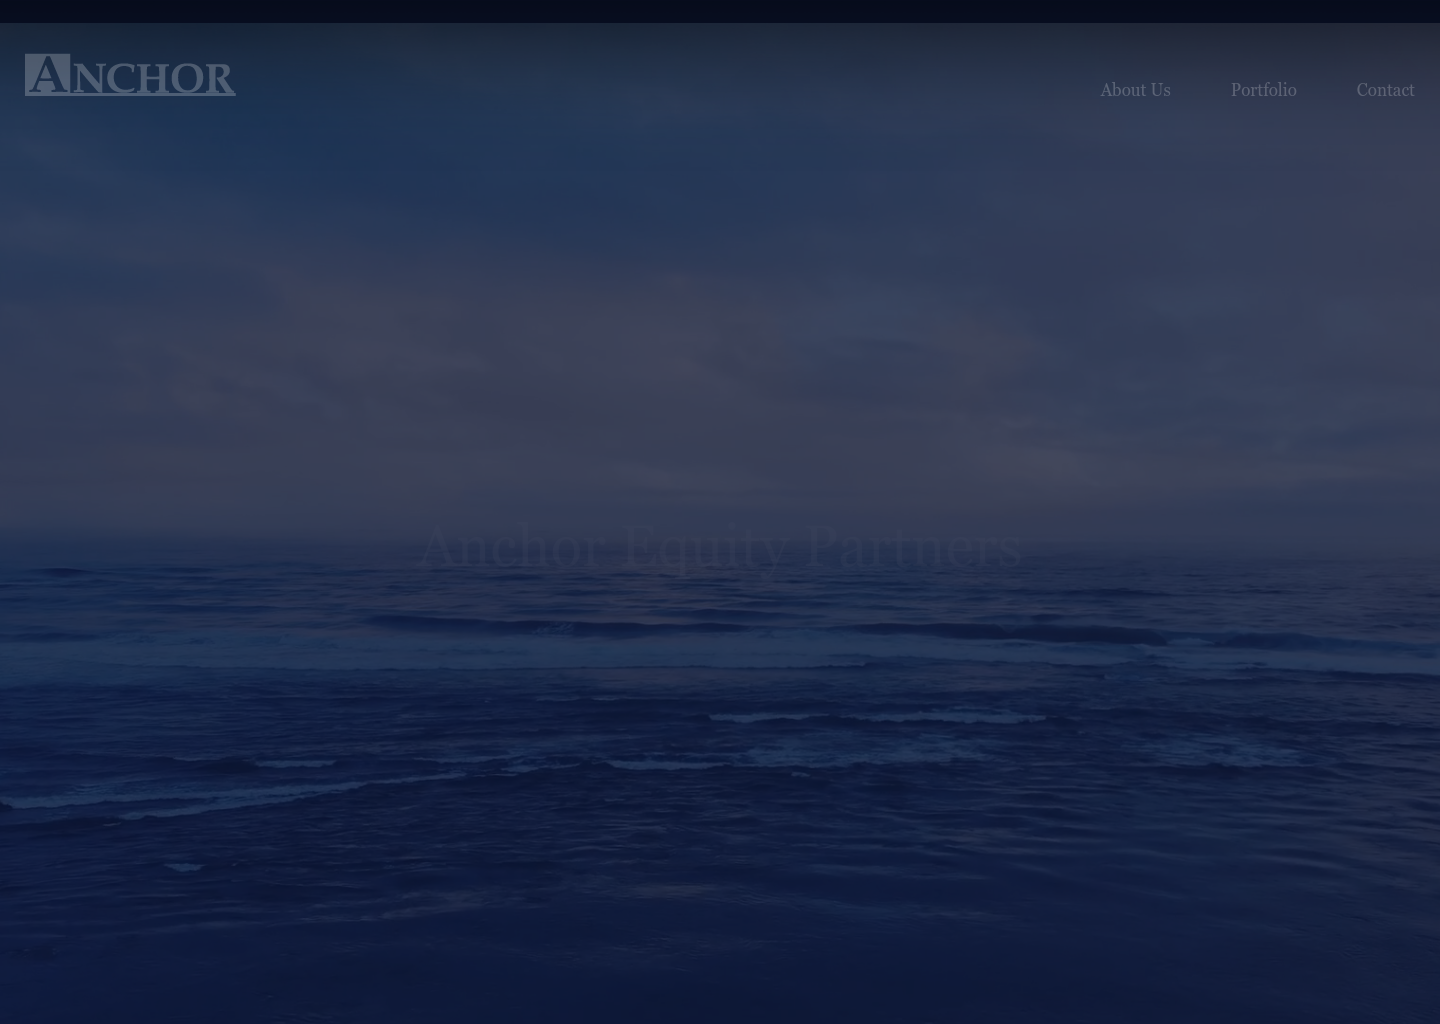Click the Anchor Equity Partners heading
Viewport: 1440px width, 1024px height.
pos(720,547)
